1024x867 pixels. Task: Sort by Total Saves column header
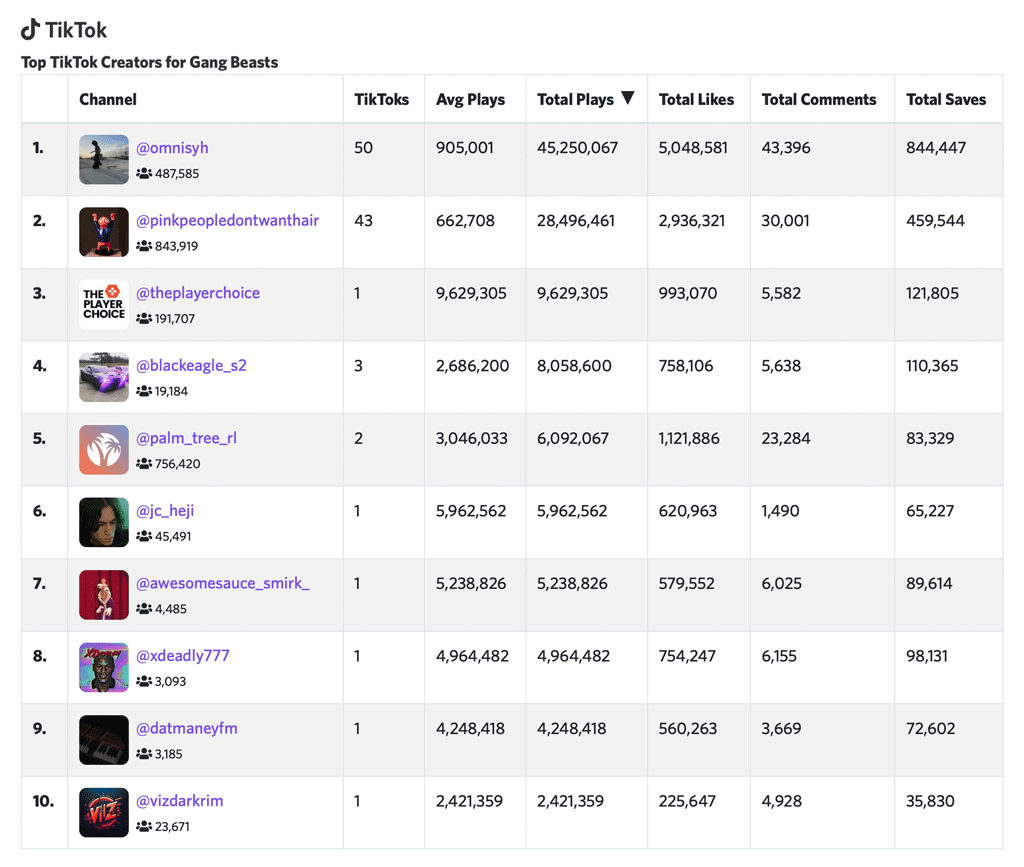coord(945,100)
